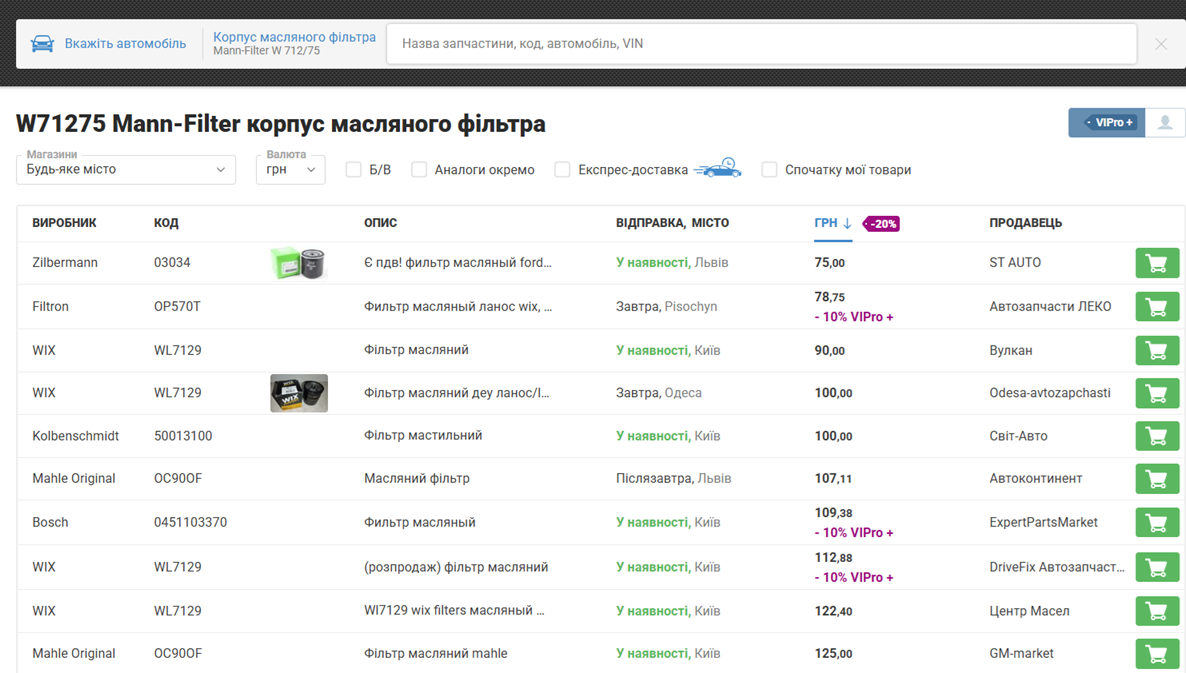Click Bosch -10% VIPro + offer

pyautogui.click(x=854, y=533)
